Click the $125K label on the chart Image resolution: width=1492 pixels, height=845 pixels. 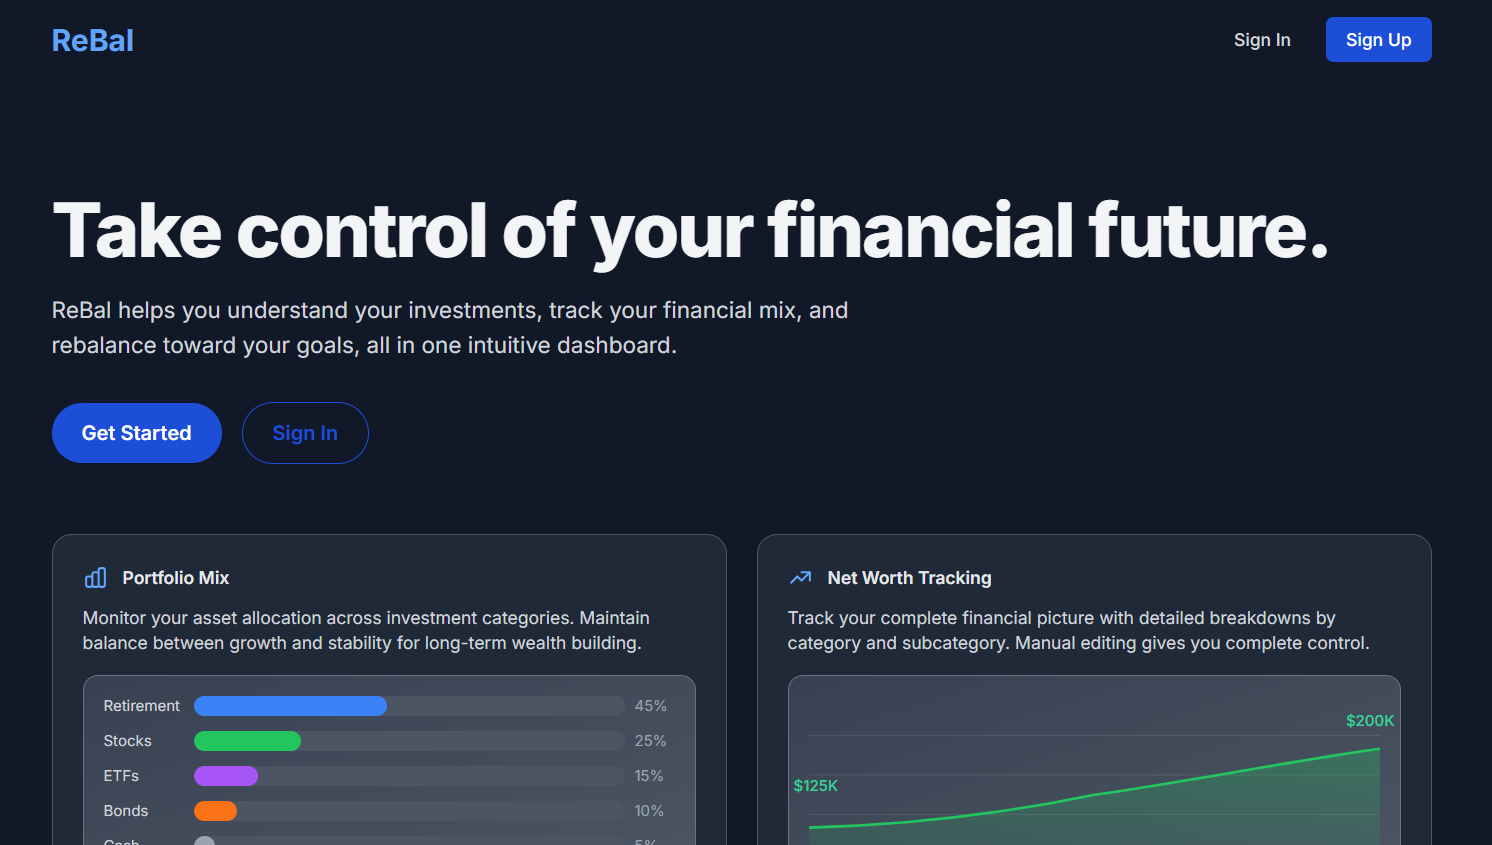tap(816, 786)
